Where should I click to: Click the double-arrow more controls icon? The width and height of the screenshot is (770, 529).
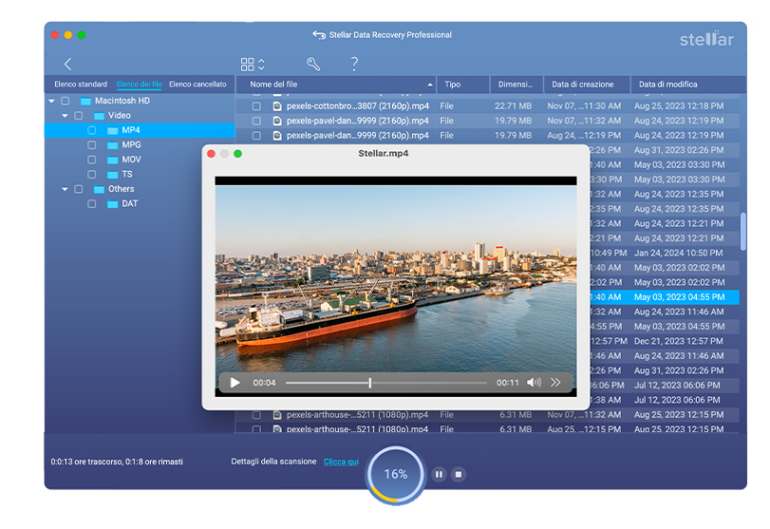[x=555, y=382]
